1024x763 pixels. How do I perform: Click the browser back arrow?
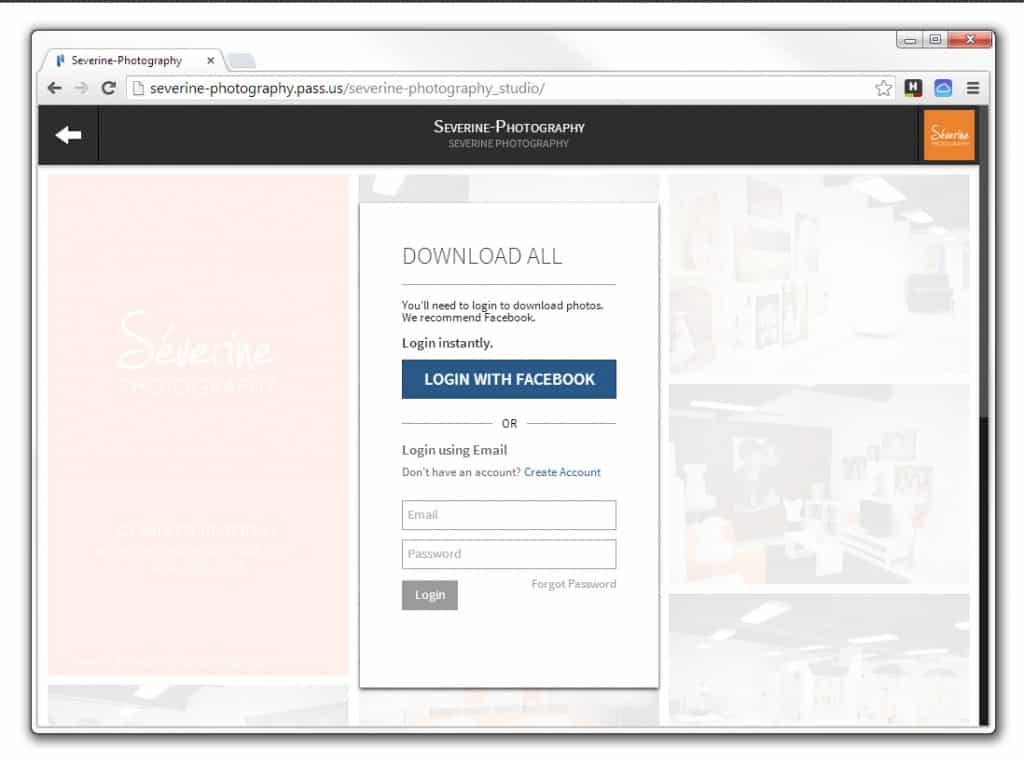click(x=55, y=88)
